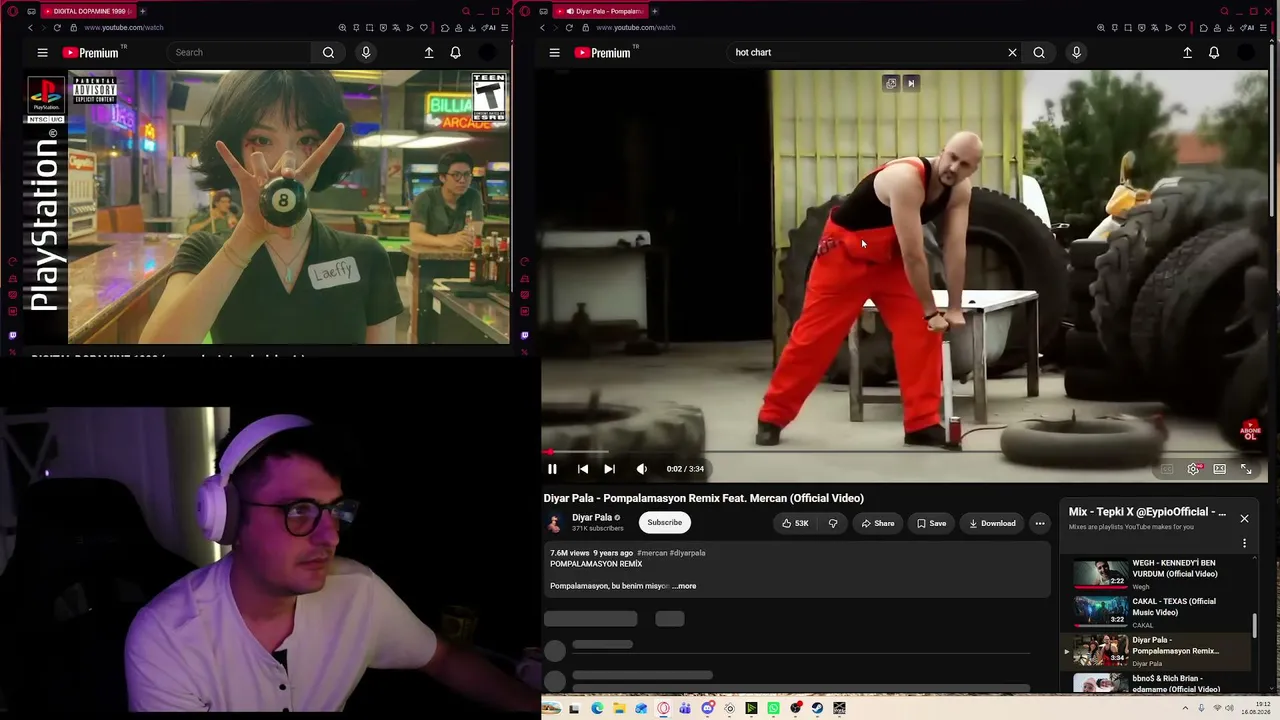The height and width of the screenshot is (720, 1280).
Task: Open File Explorer from the taskbar
Action: [619, 708]
